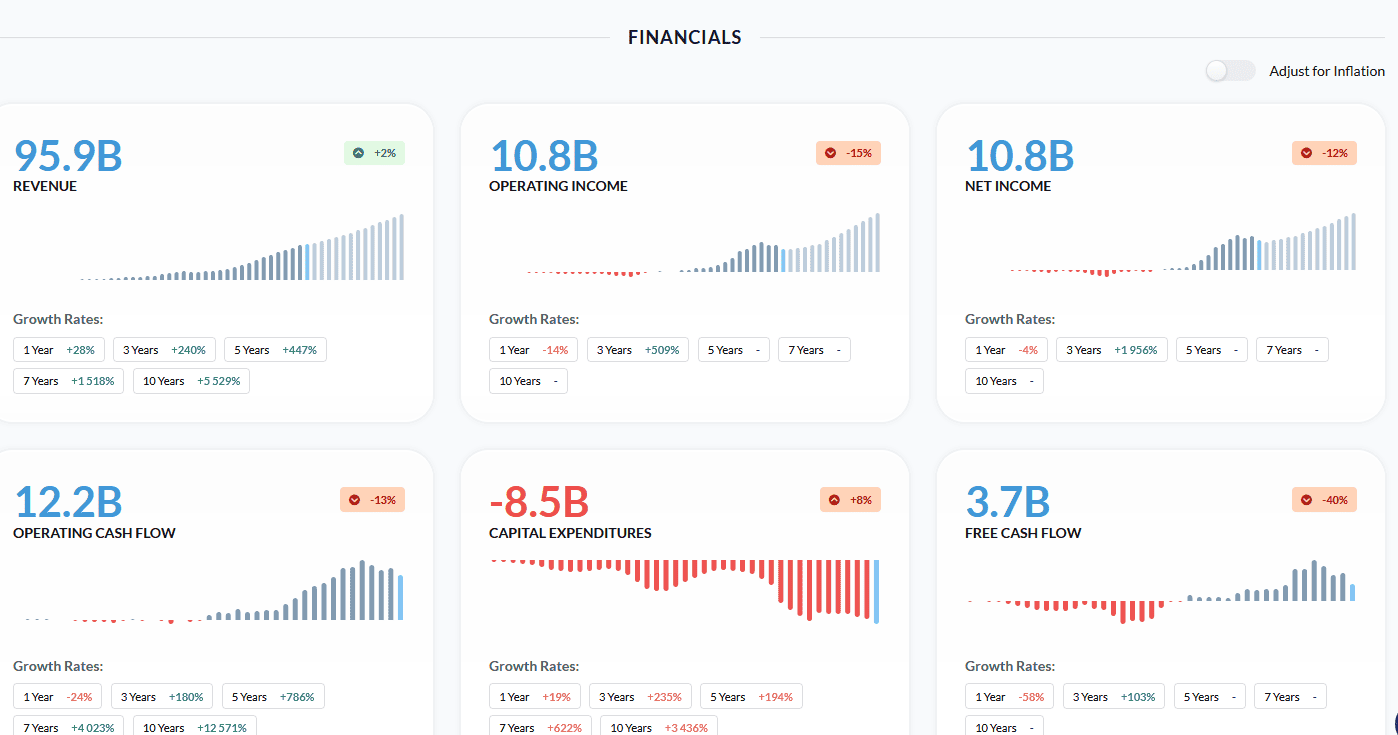Screen dimensions: 1398x735
Task: Select Operating Income 3 Years rate +509%
Action: point(638,350)
